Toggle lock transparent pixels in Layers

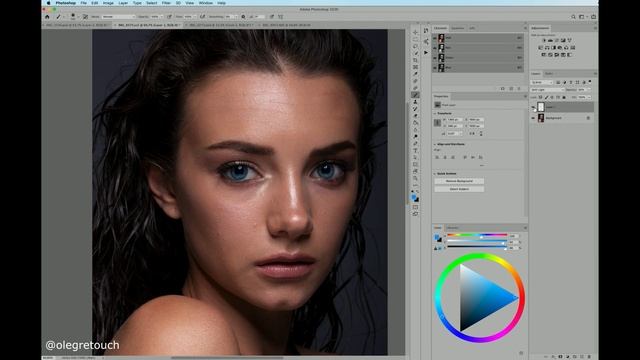click(x=540, y=97)
